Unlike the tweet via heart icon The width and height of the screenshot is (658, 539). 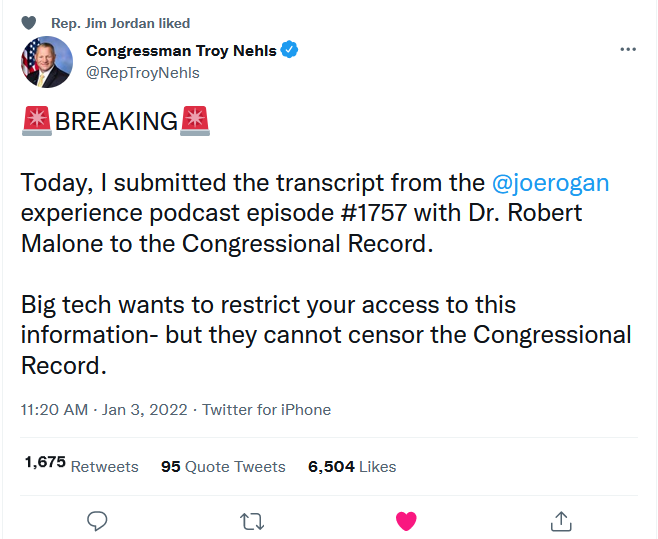pyautogui.click(x=406, y=520)
